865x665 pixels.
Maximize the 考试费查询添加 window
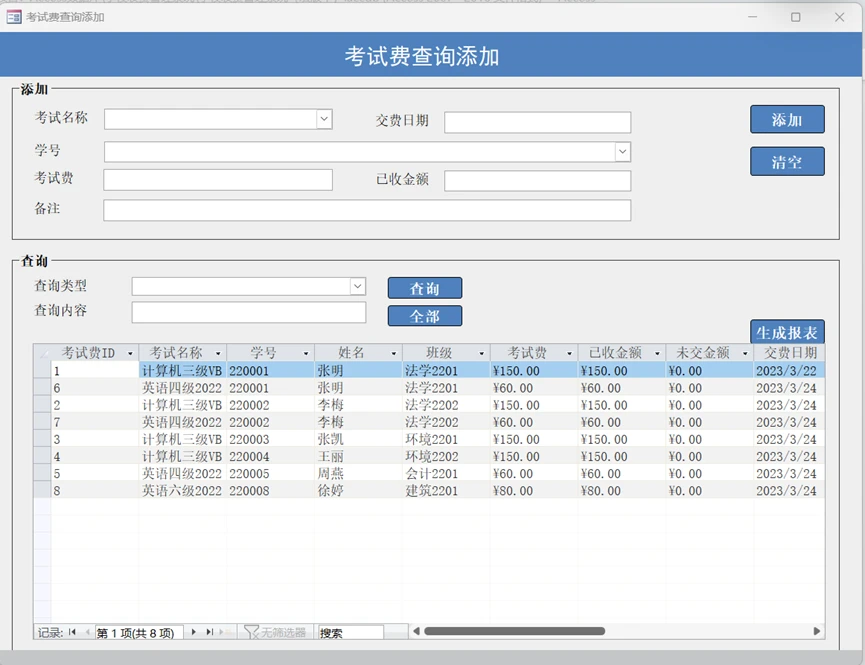tap(795, 17)
